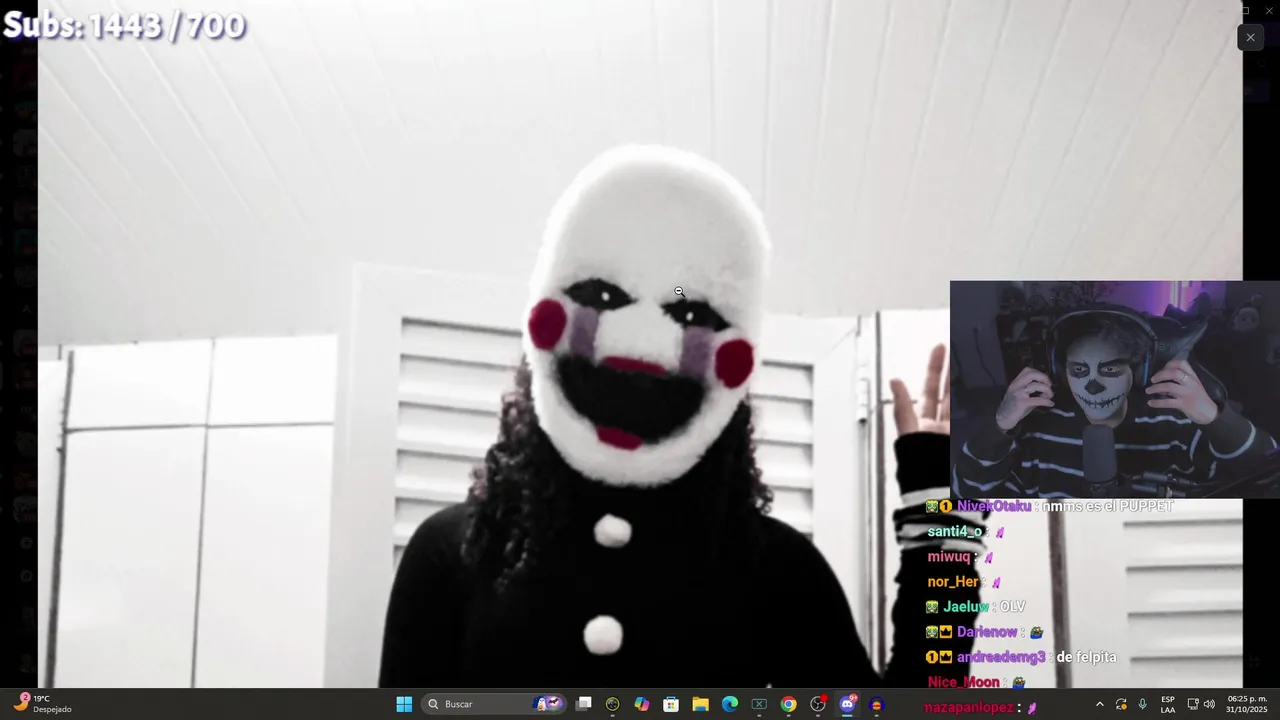Open the ESP LAA language switcher

[1168, 704]
